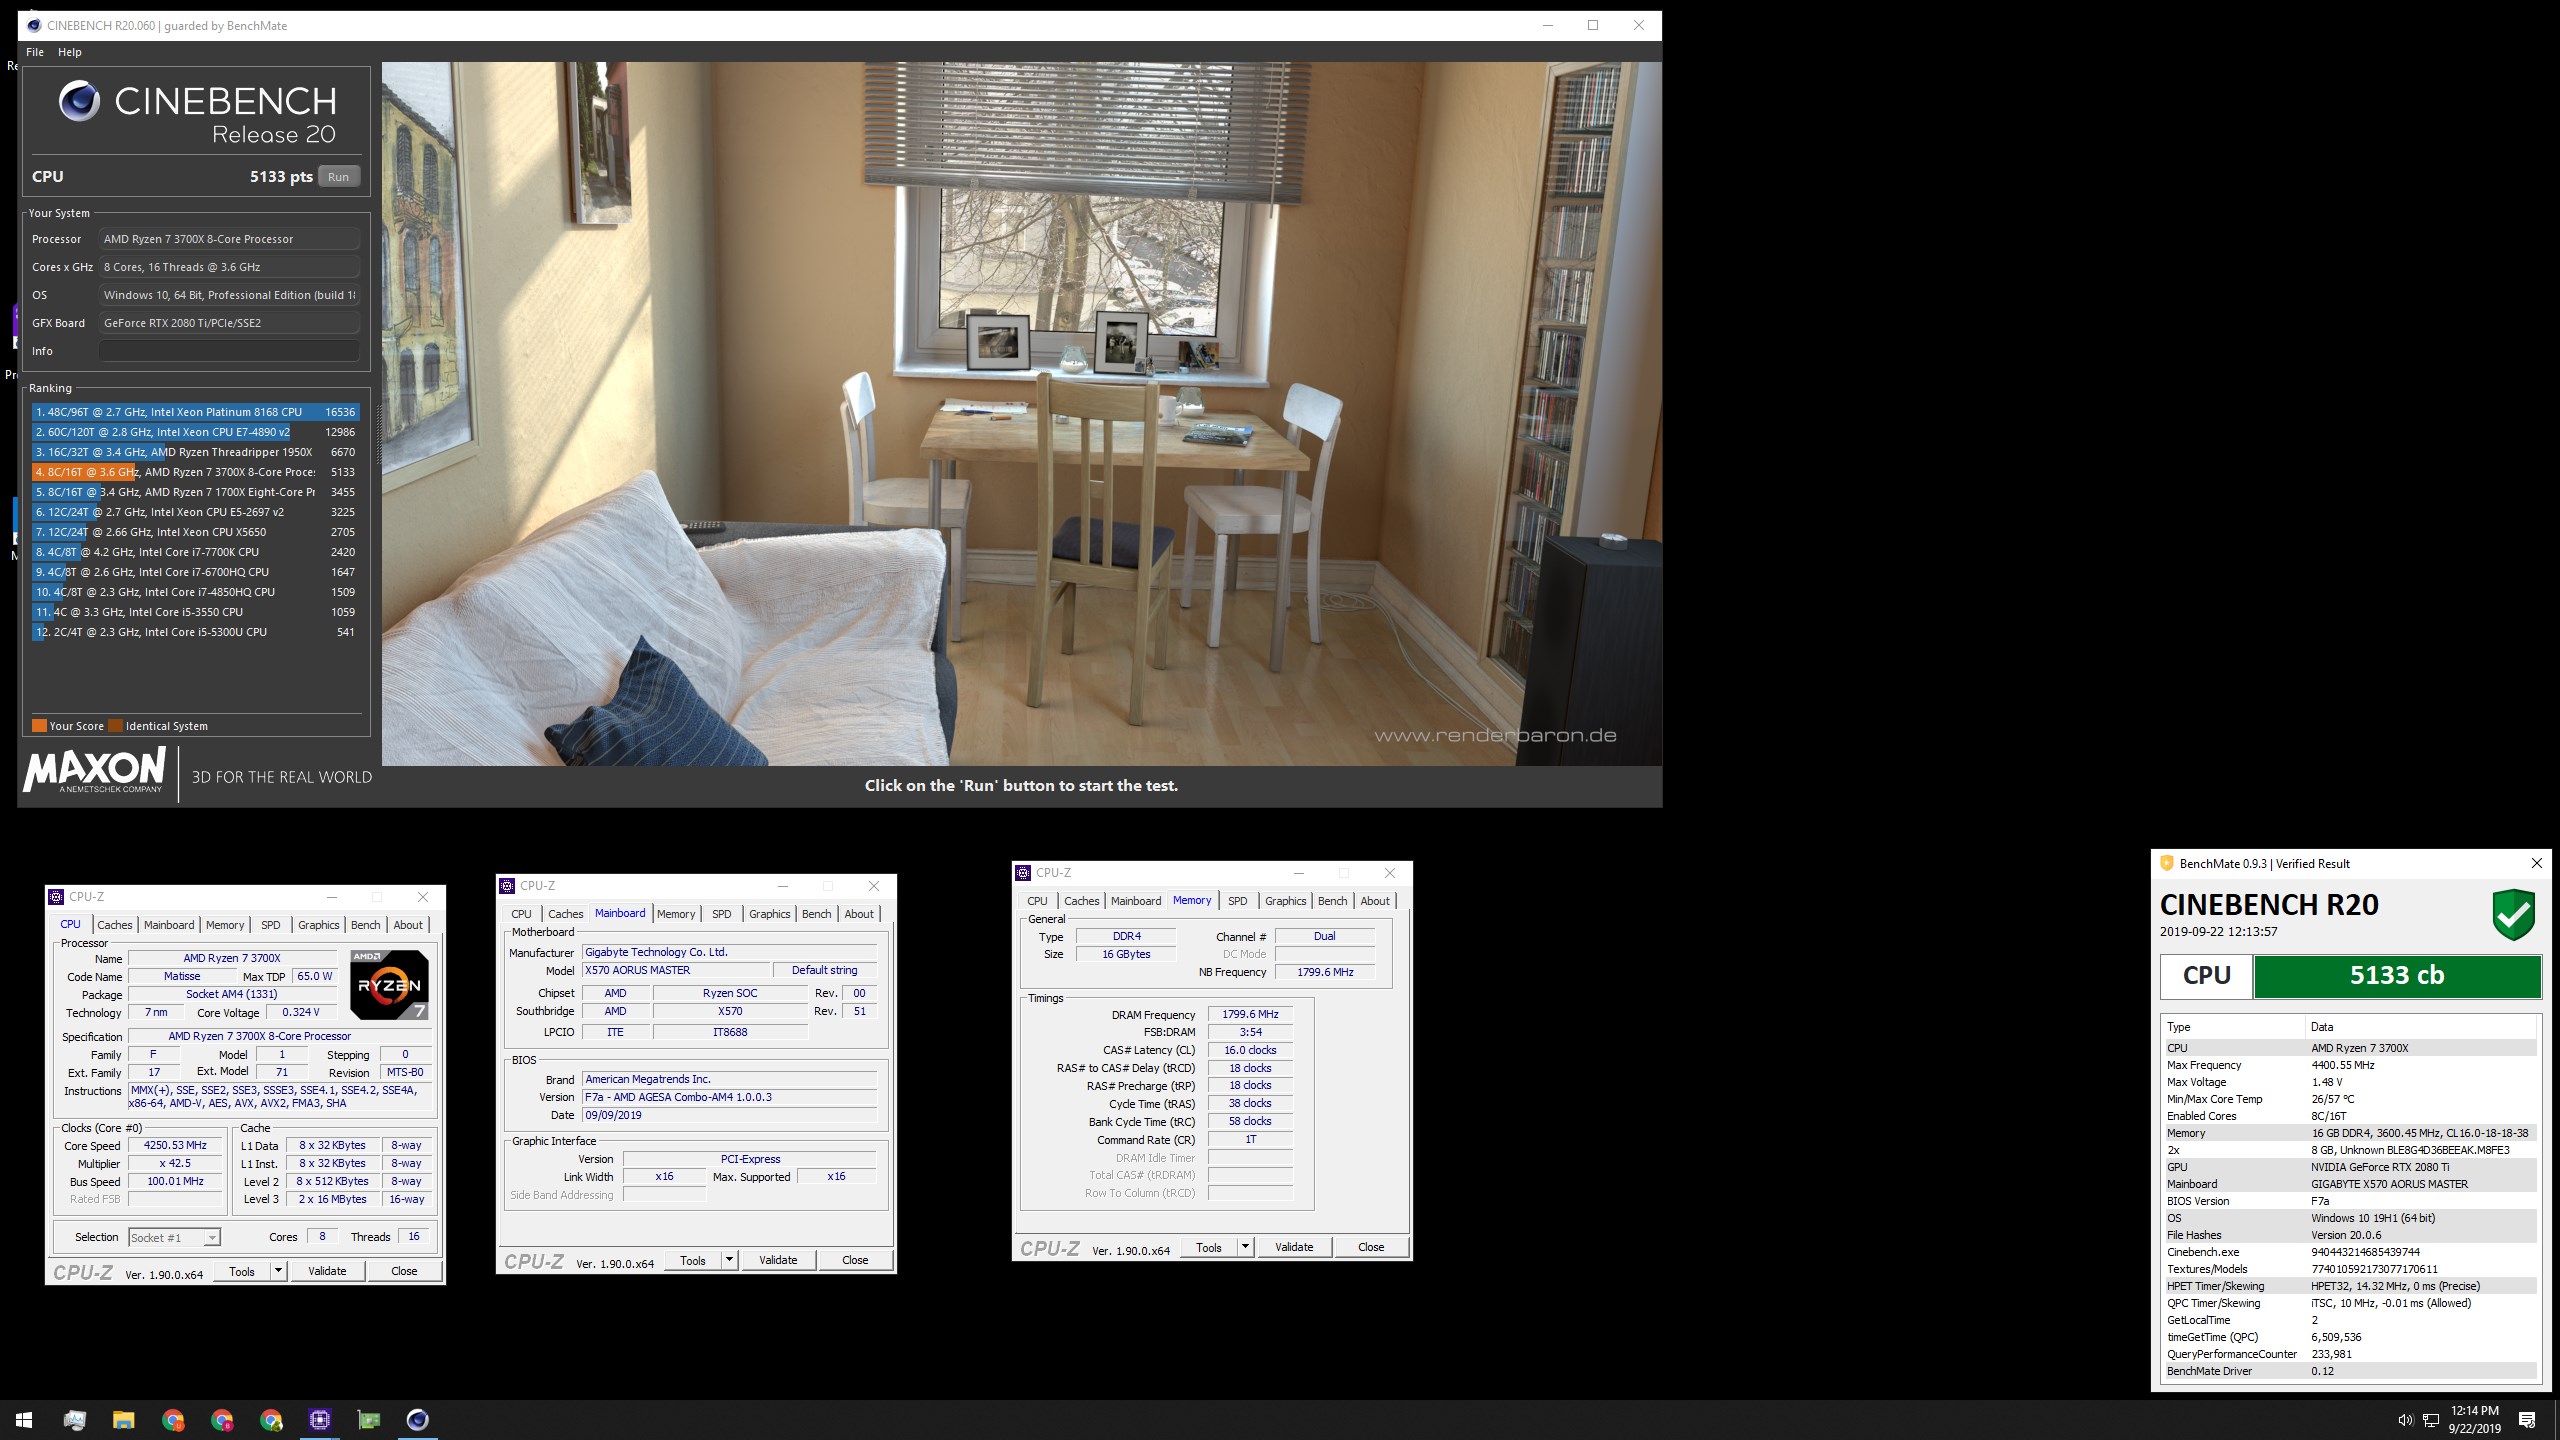This screenshot has width=2560, height=1440.
Task: Click Tools button in right CPU-Z
Action: click(x=1209, y=1247)
